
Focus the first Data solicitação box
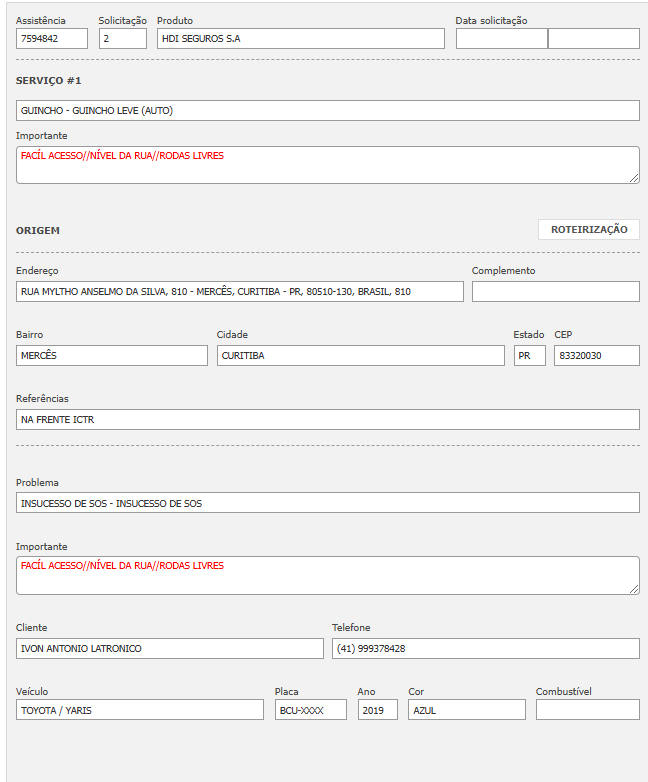pyautogui.click(x=501, y=39)
